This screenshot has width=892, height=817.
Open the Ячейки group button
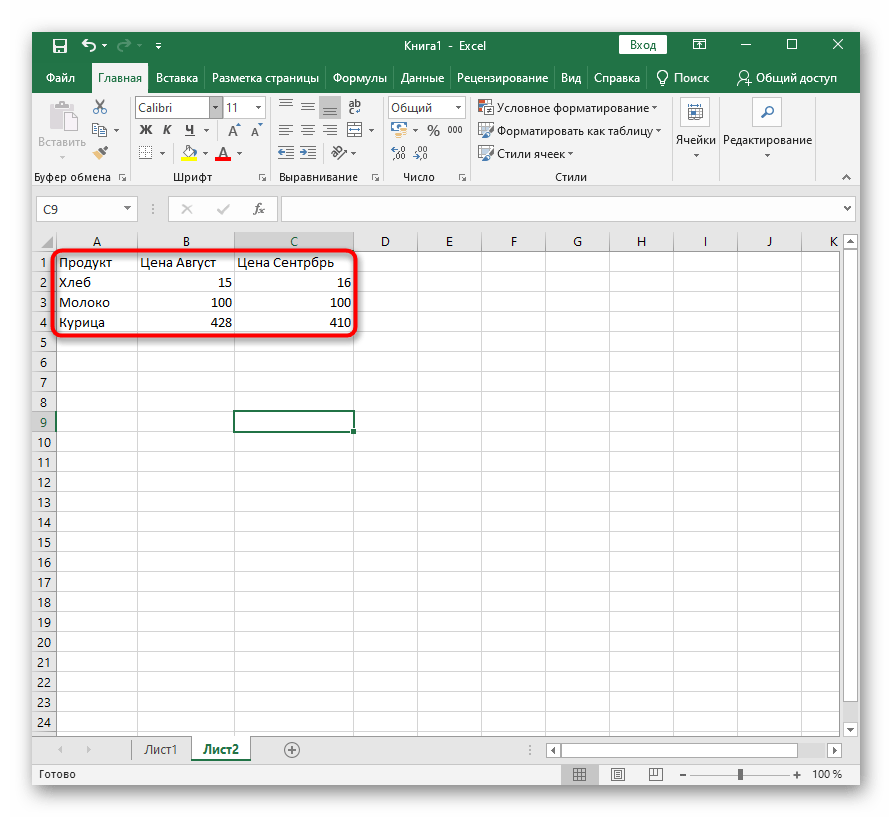pos(695,130)
